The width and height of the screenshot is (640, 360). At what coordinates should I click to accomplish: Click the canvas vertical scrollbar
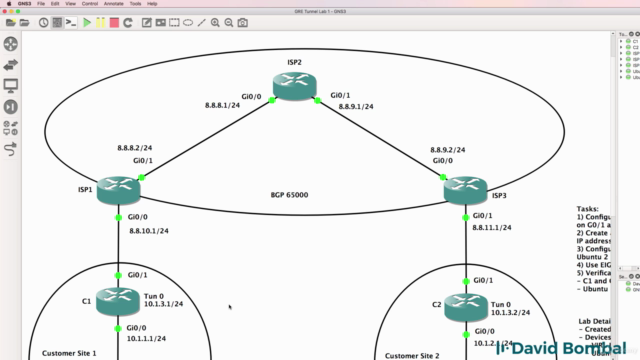(x=613, y=196)
